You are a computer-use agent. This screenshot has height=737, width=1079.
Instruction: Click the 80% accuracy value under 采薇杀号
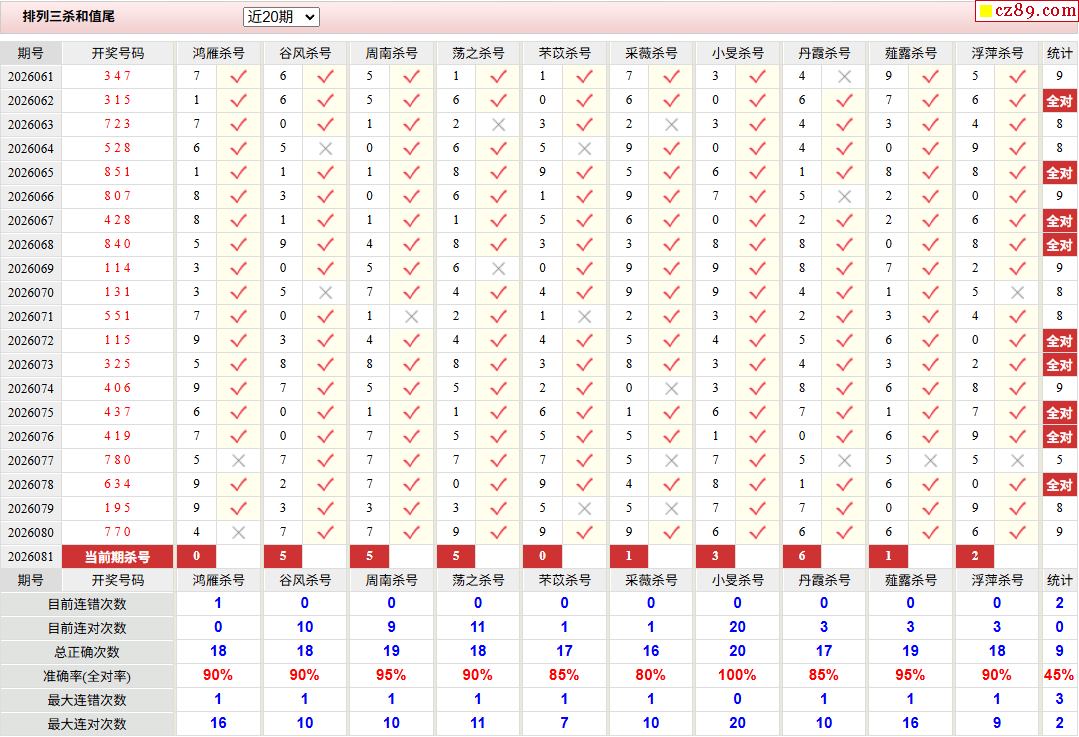[650, 675]
